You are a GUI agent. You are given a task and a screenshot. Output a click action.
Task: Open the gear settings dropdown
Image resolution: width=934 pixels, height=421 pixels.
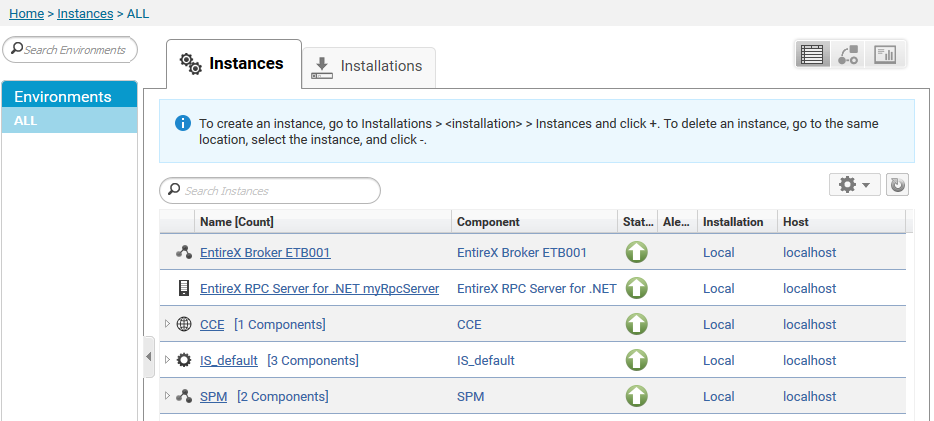click(855, 185)
